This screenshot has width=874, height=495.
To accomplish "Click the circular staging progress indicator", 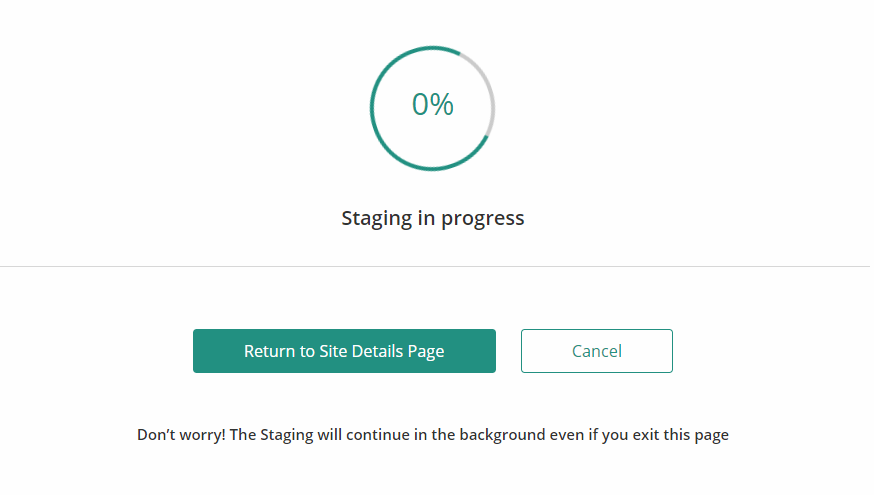I will coord(432,108).
